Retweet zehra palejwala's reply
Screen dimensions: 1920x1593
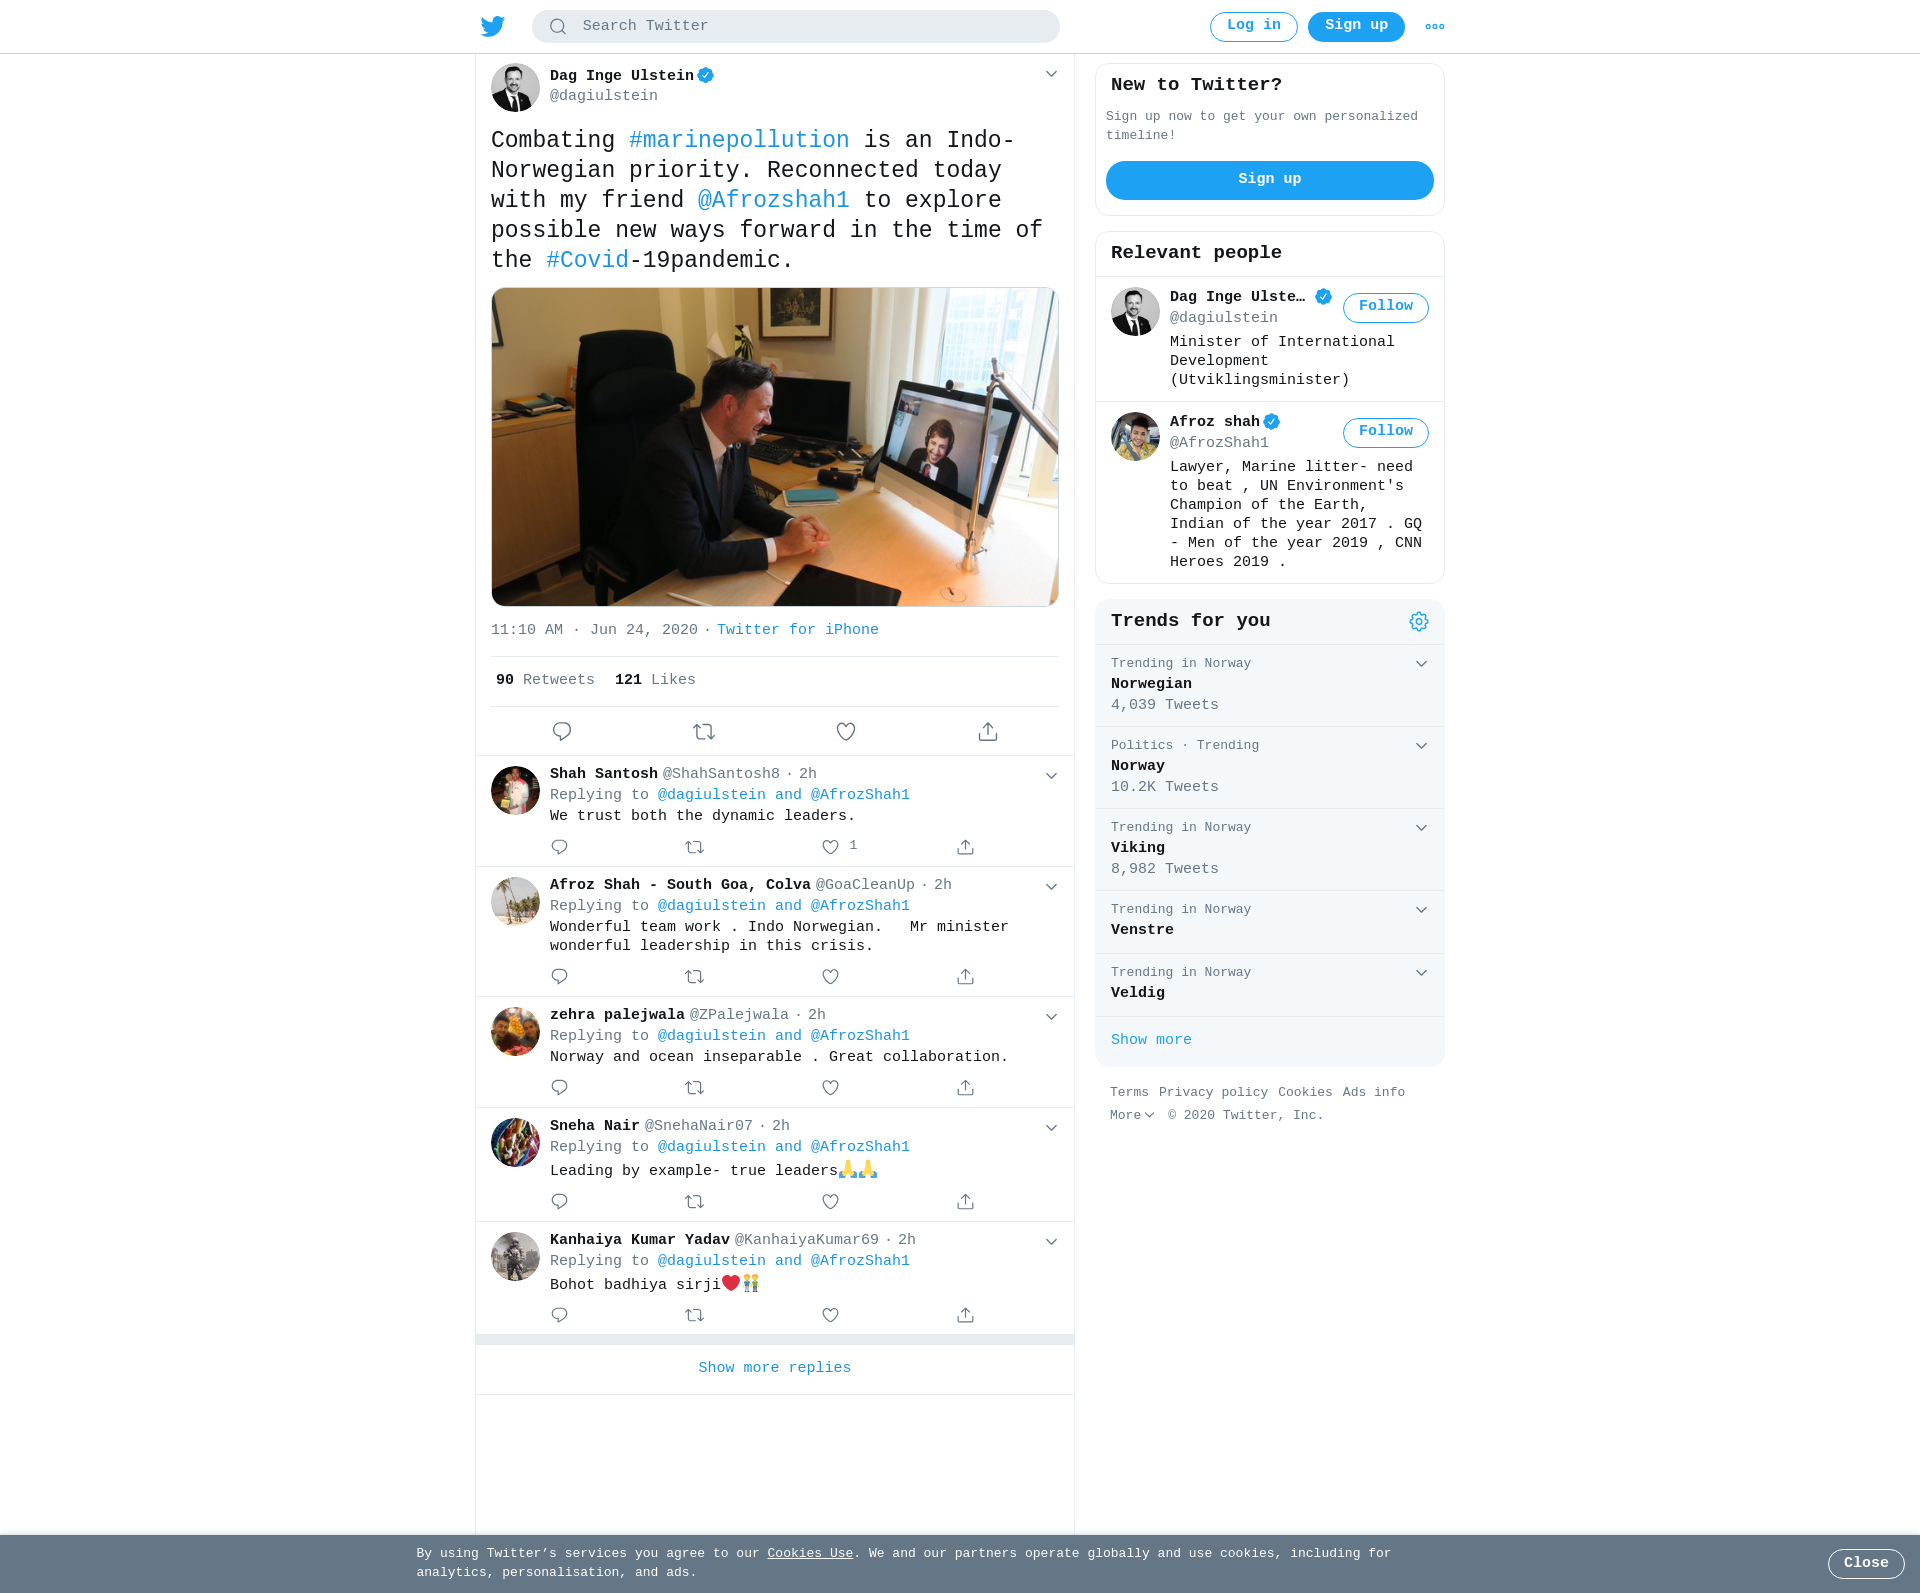pos(695,1088)
